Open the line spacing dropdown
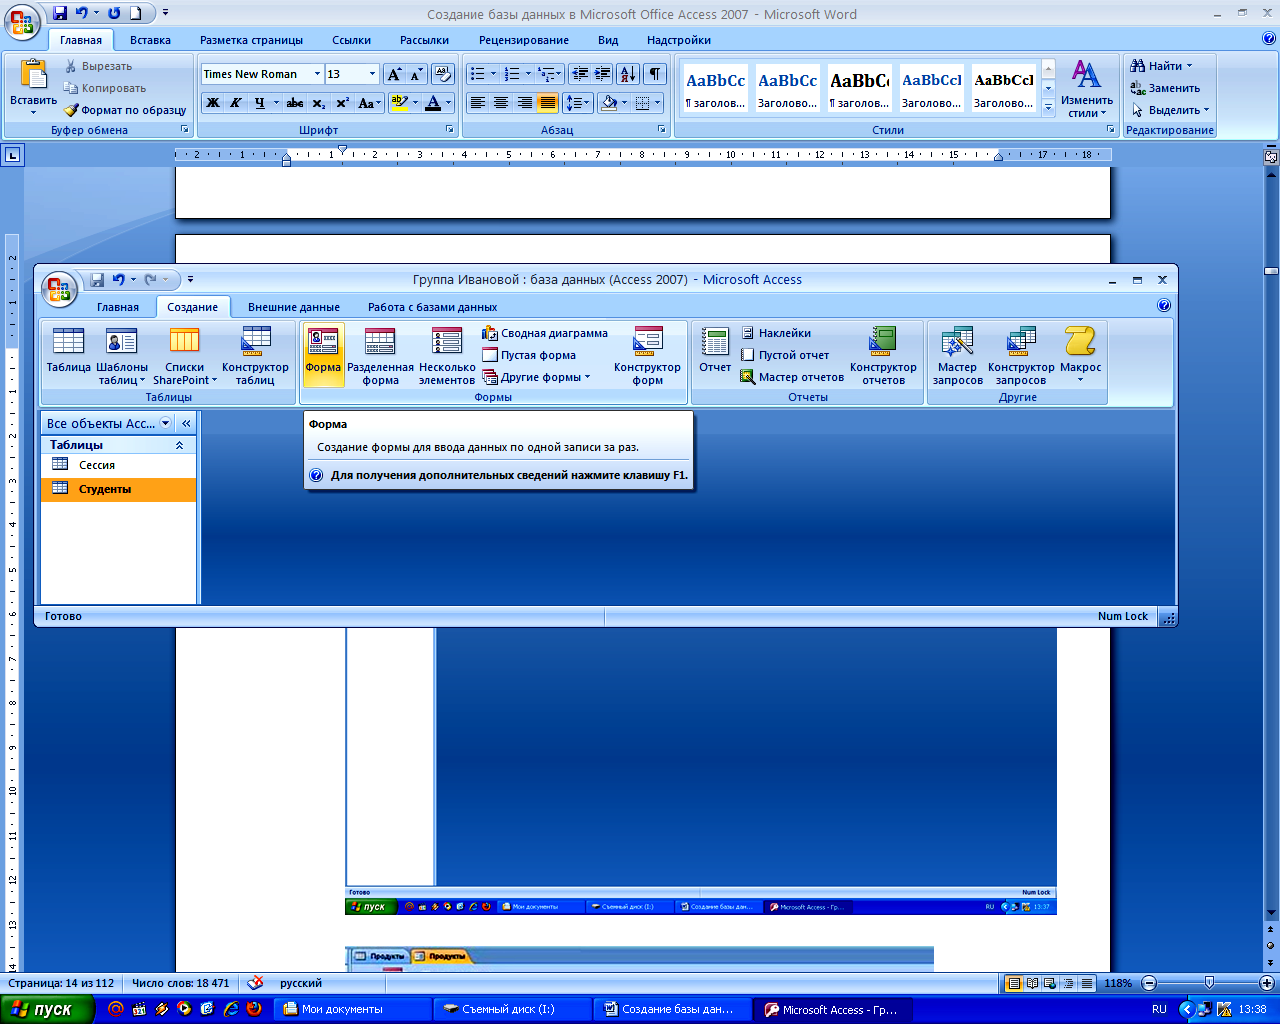 click(x=578, y=102)
